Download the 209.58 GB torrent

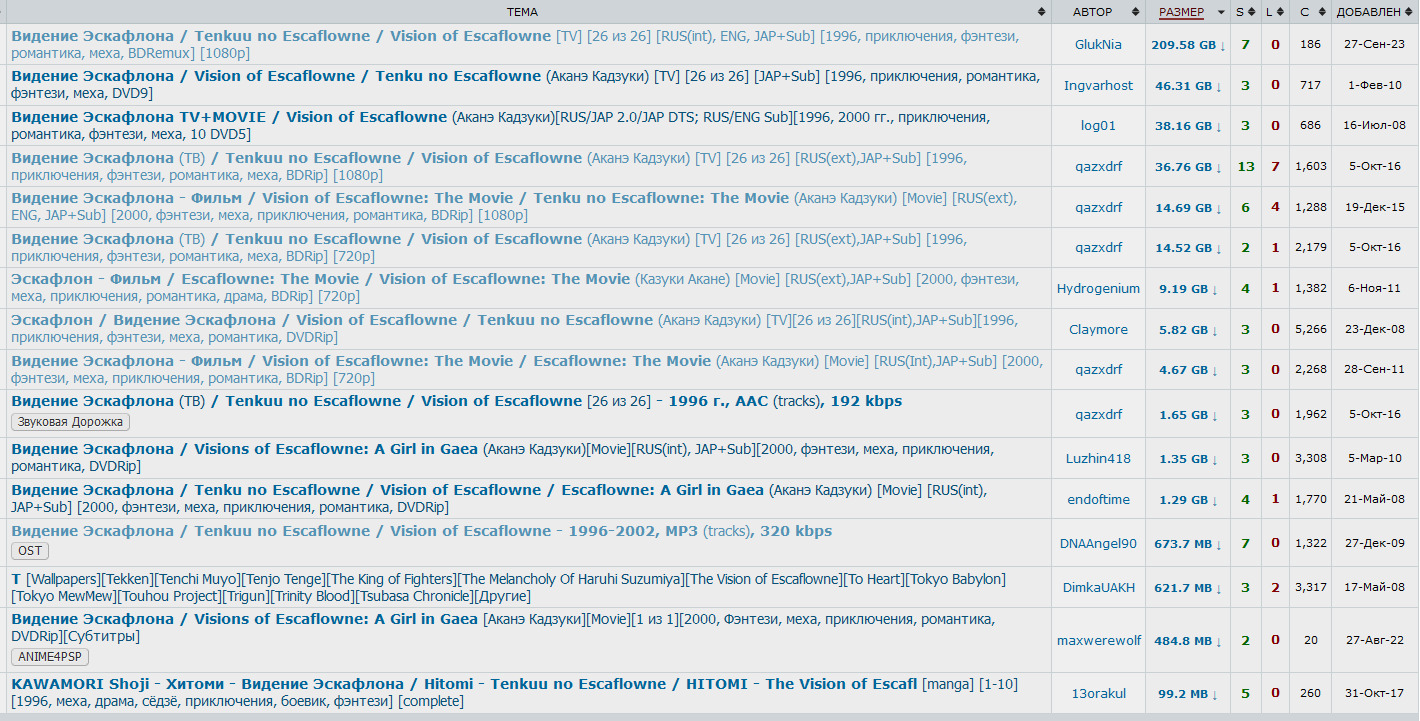[x=1188, y=45]
